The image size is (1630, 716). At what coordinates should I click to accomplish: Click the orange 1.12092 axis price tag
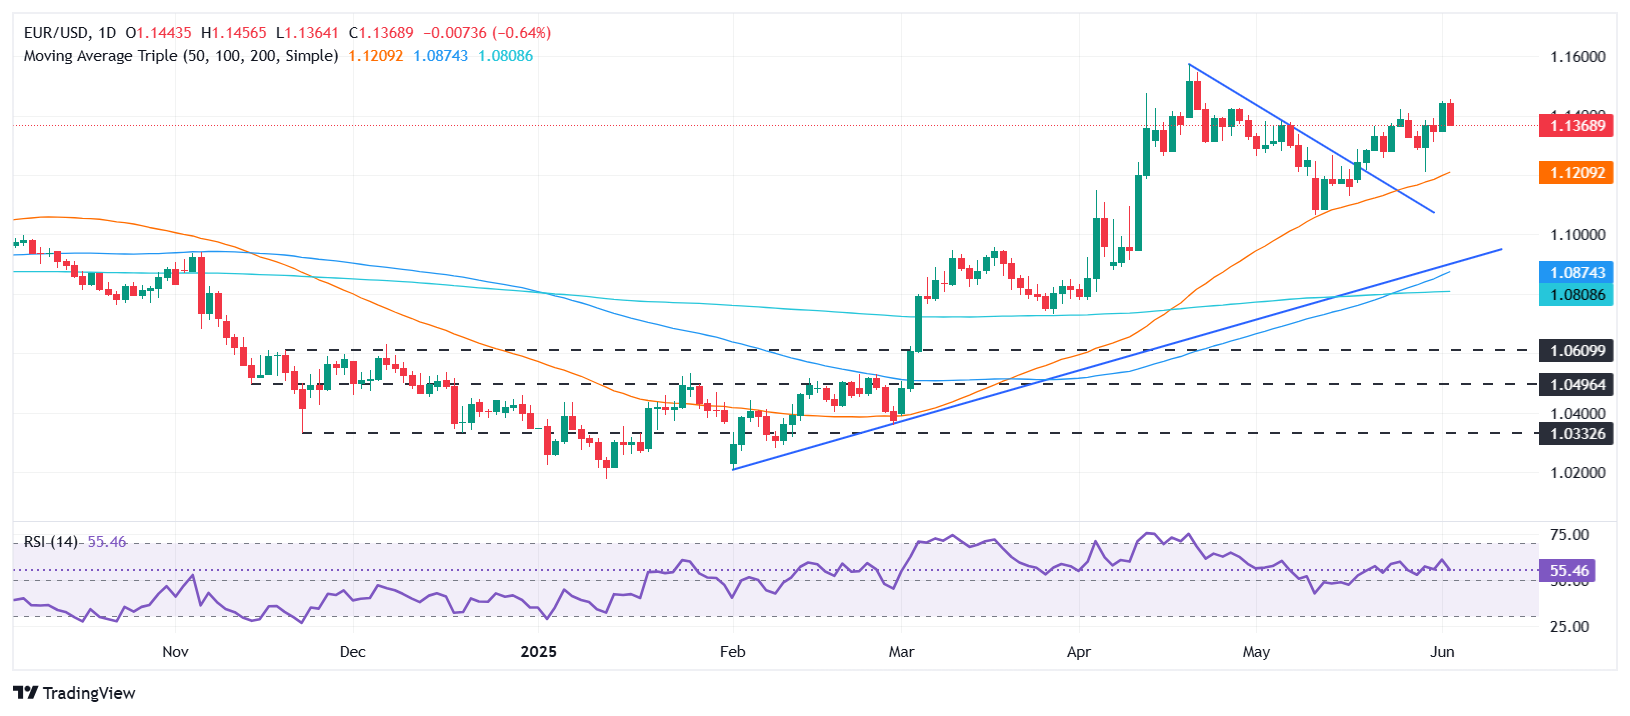[x=1577, y=173]
